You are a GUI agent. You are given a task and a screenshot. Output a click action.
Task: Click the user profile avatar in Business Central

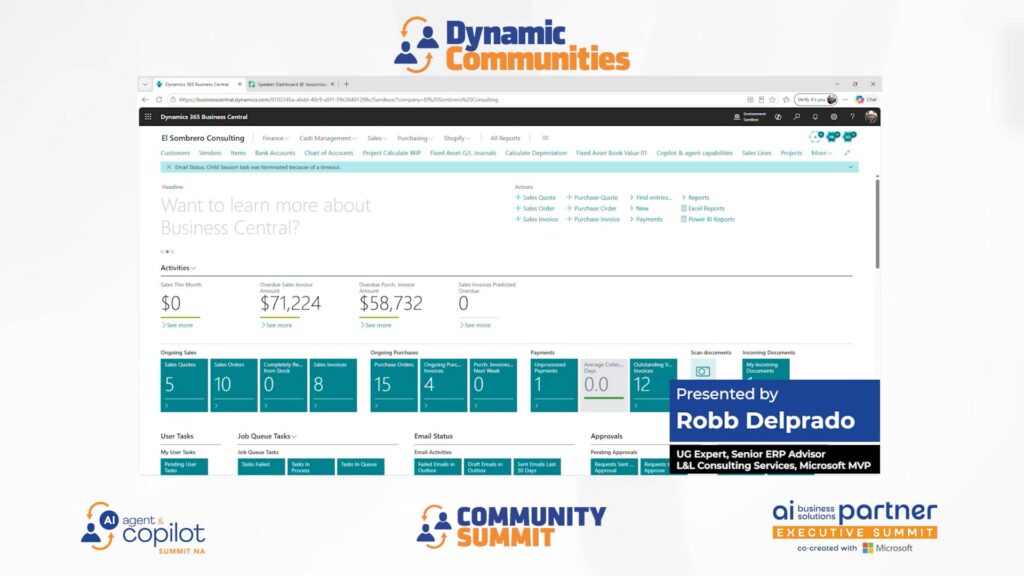point(871,117)
